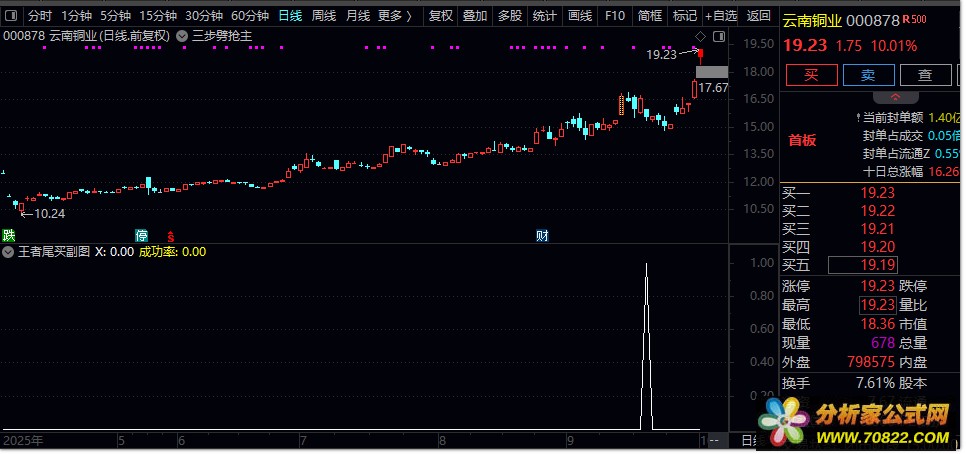The width and height of the screenshot is (966, 454).
Task: Switch to the 分时 intraday tab
Action: [40, 16]
